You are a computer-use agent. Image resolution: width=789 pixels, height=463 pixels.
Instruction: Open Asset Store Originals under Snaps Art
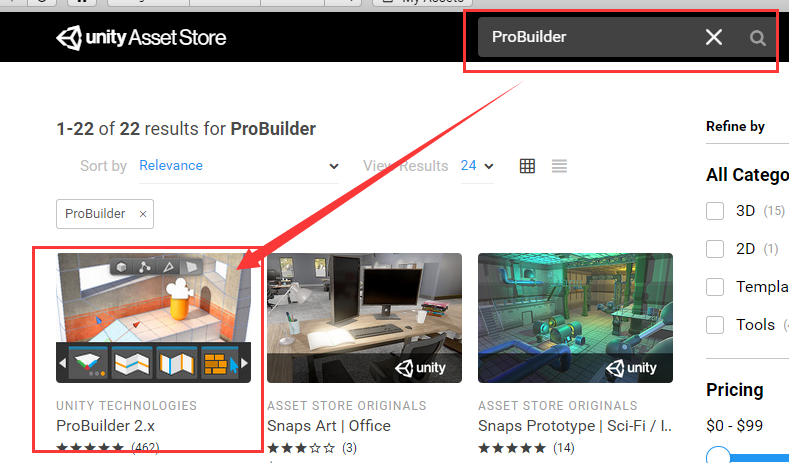[x=347, y=406]
